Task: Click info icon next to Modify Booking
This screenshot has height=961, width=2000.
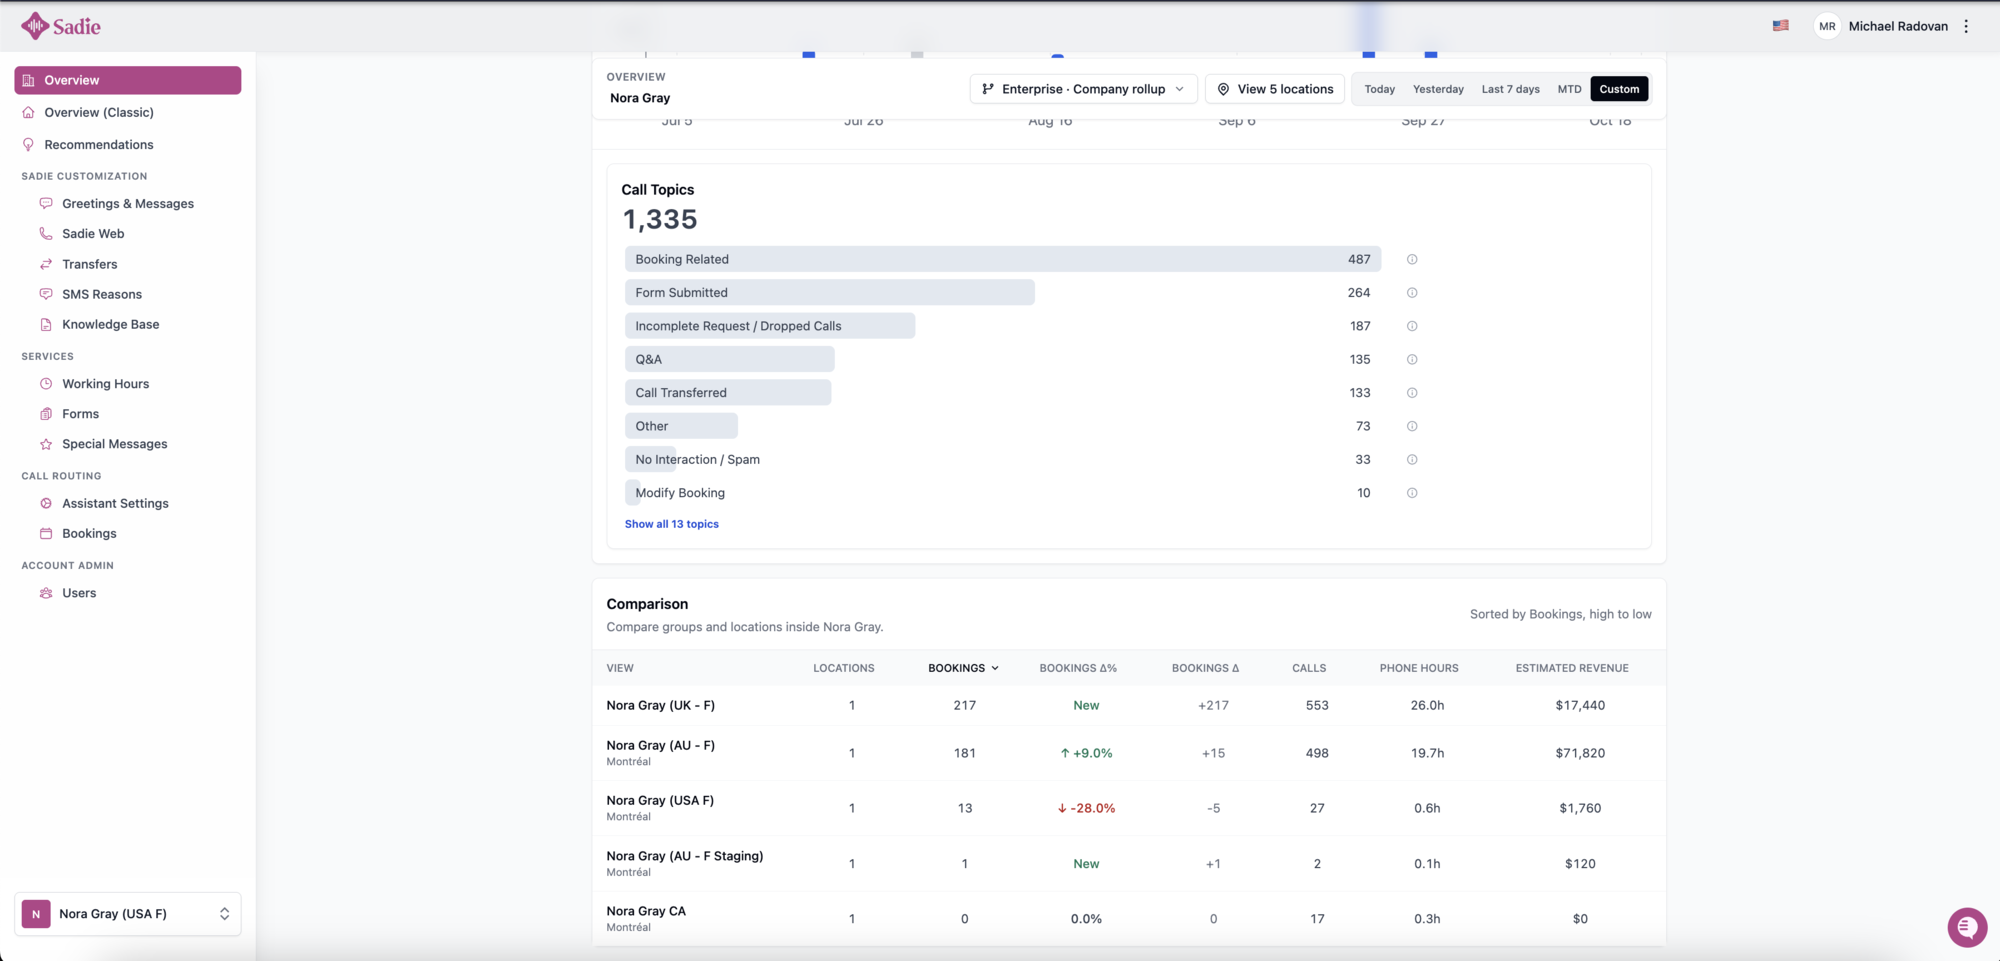Action: 1412,493
